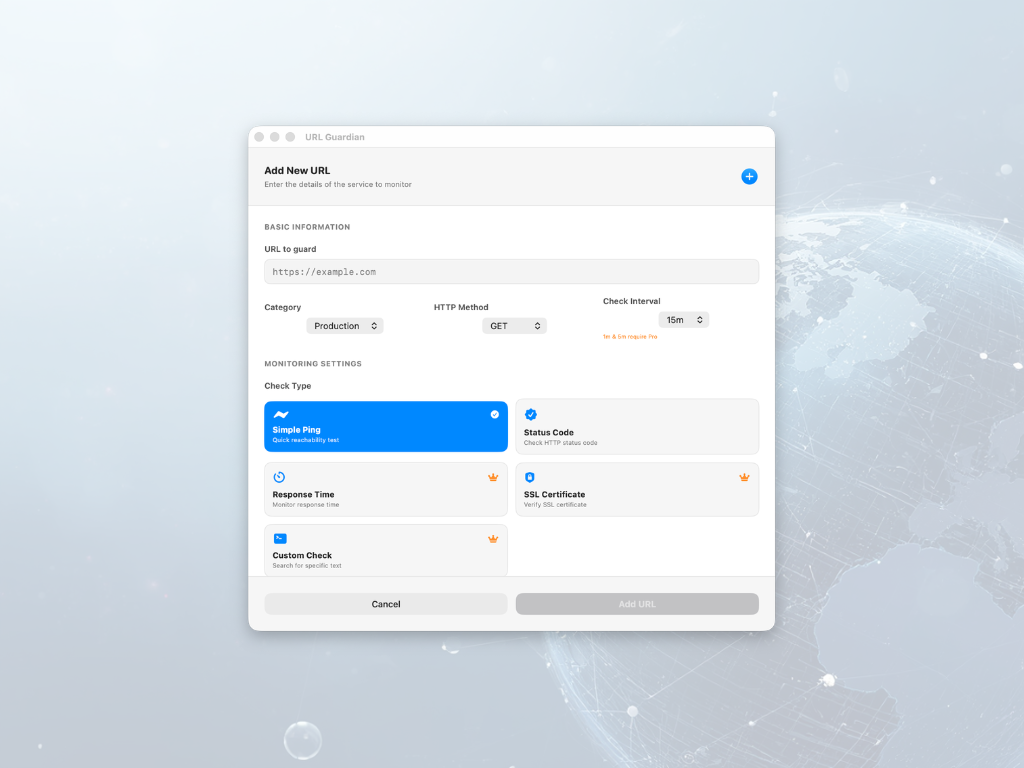Click the 'URL Guardian' window title
This screenshot has width=1024, height=768.
click(x=334, y=137)
